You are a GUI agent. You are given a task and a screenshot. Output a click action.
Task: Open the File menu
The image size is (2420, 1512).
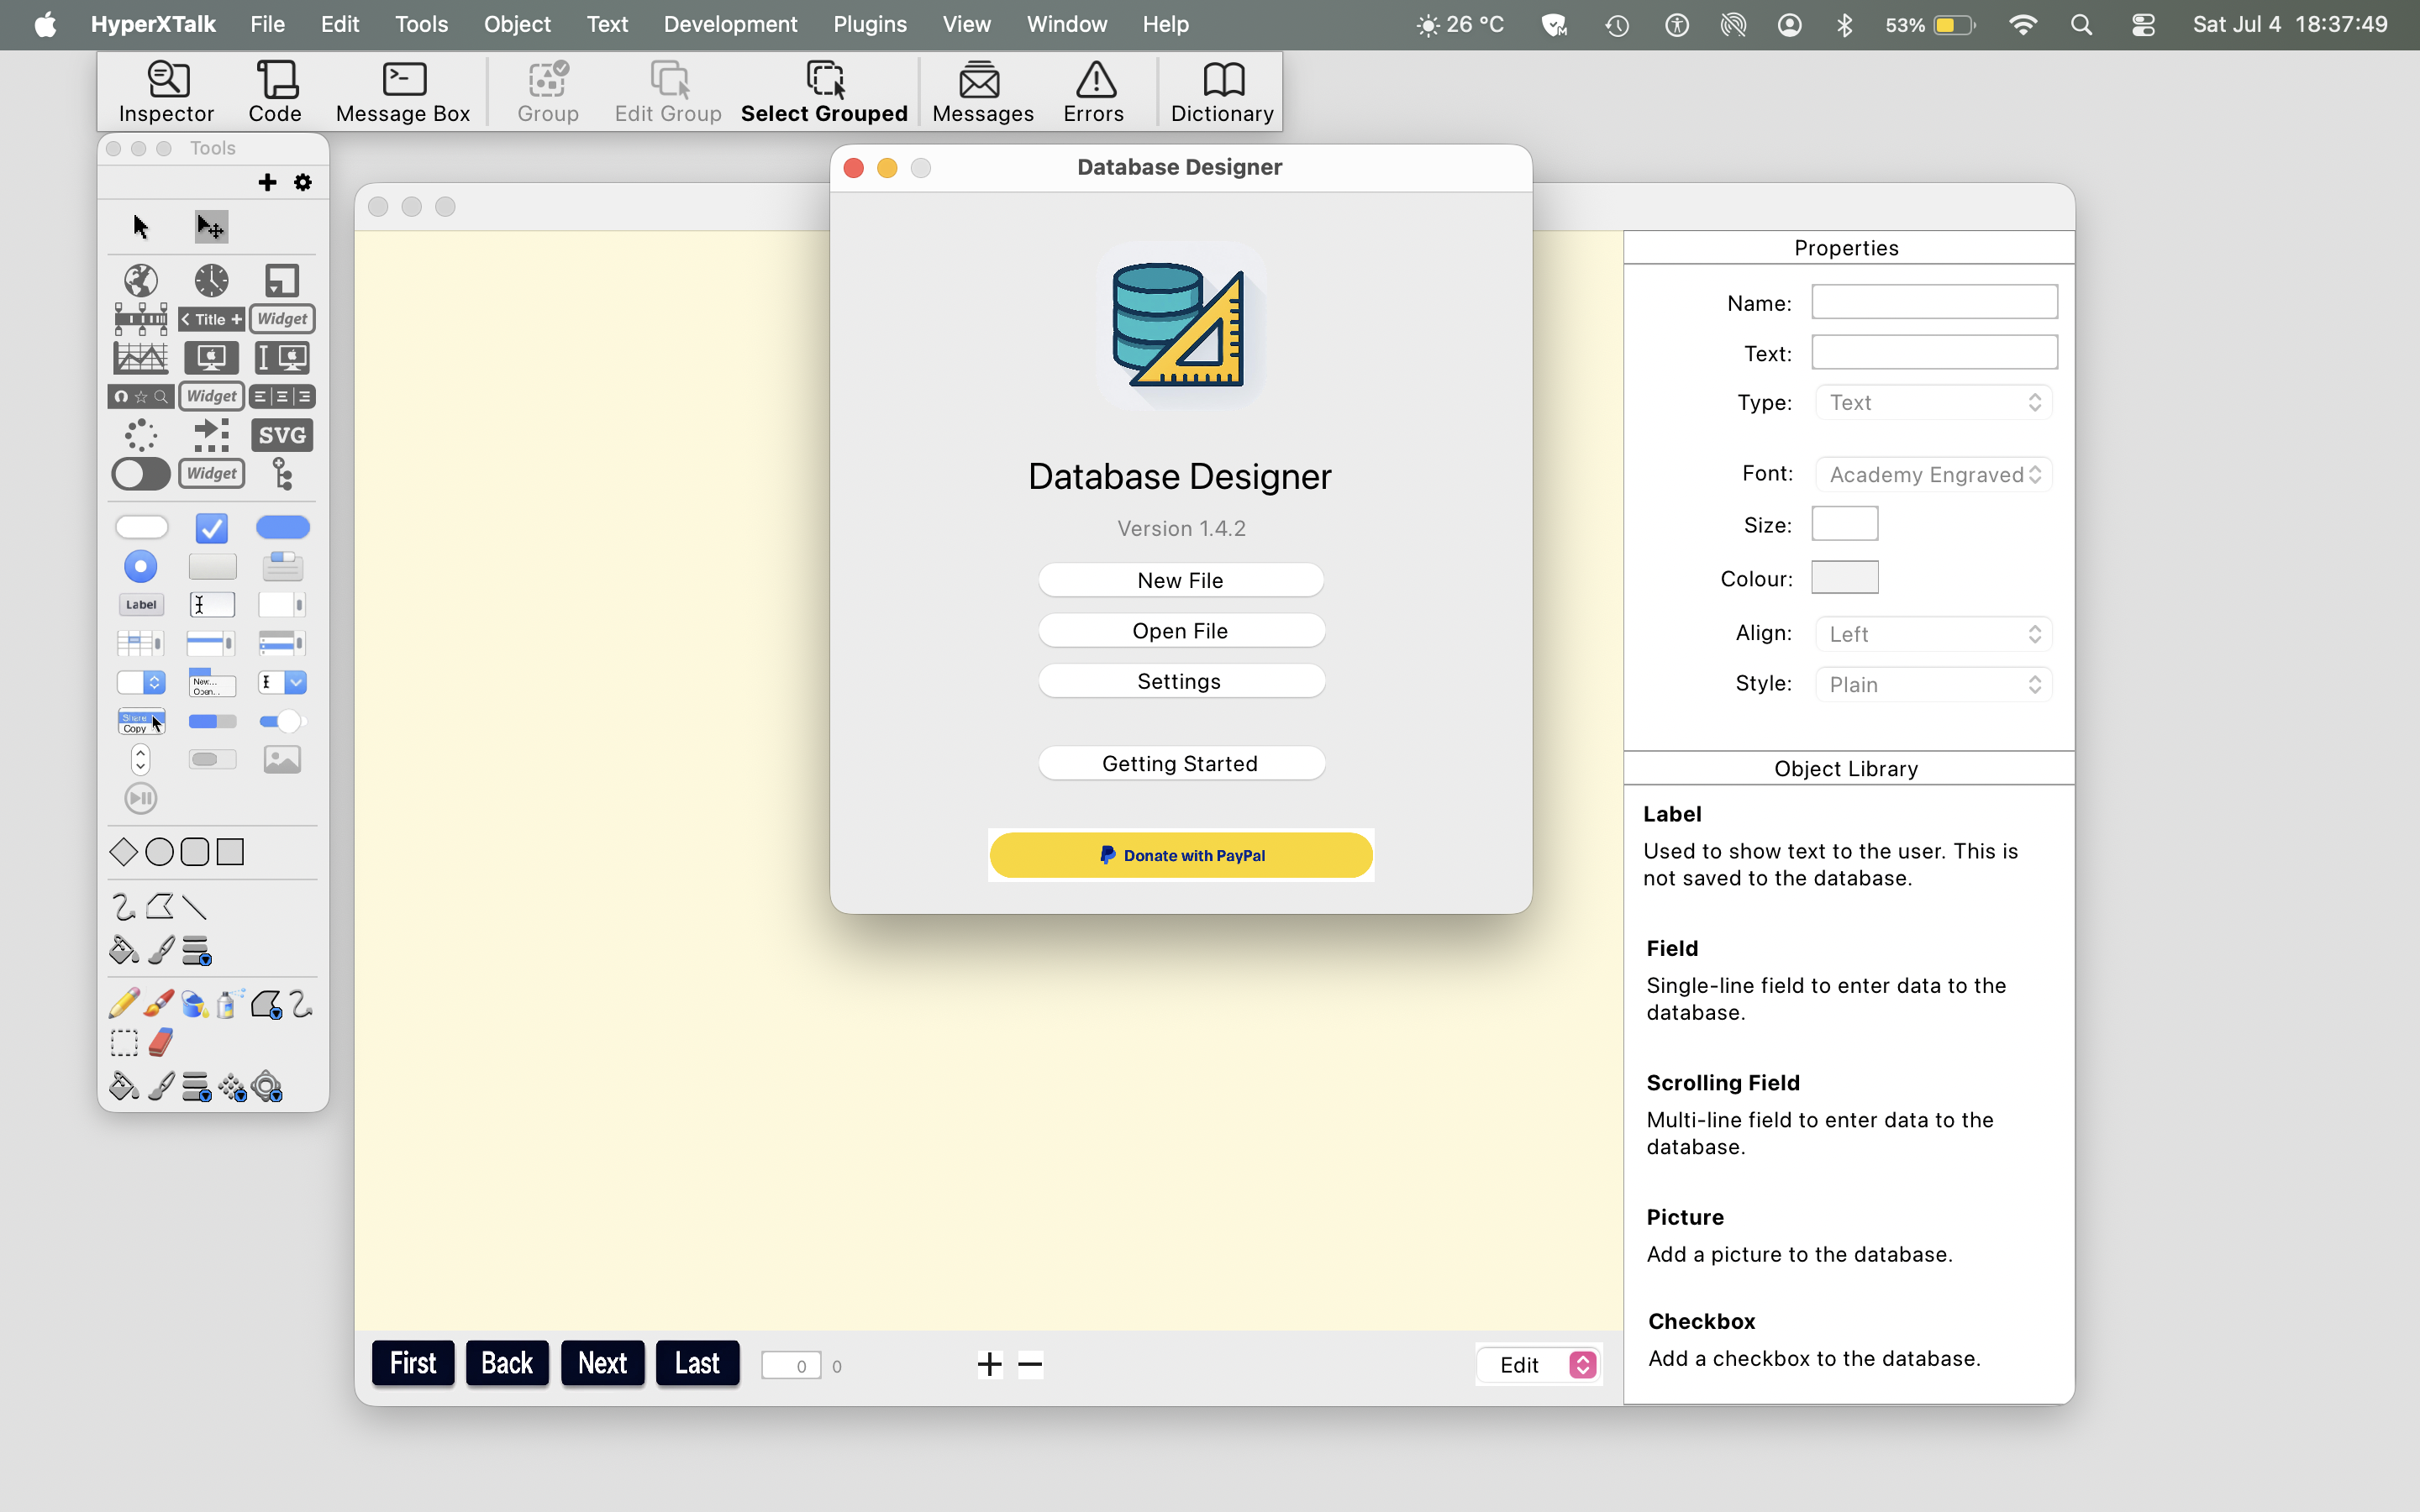tap(267, 24)
